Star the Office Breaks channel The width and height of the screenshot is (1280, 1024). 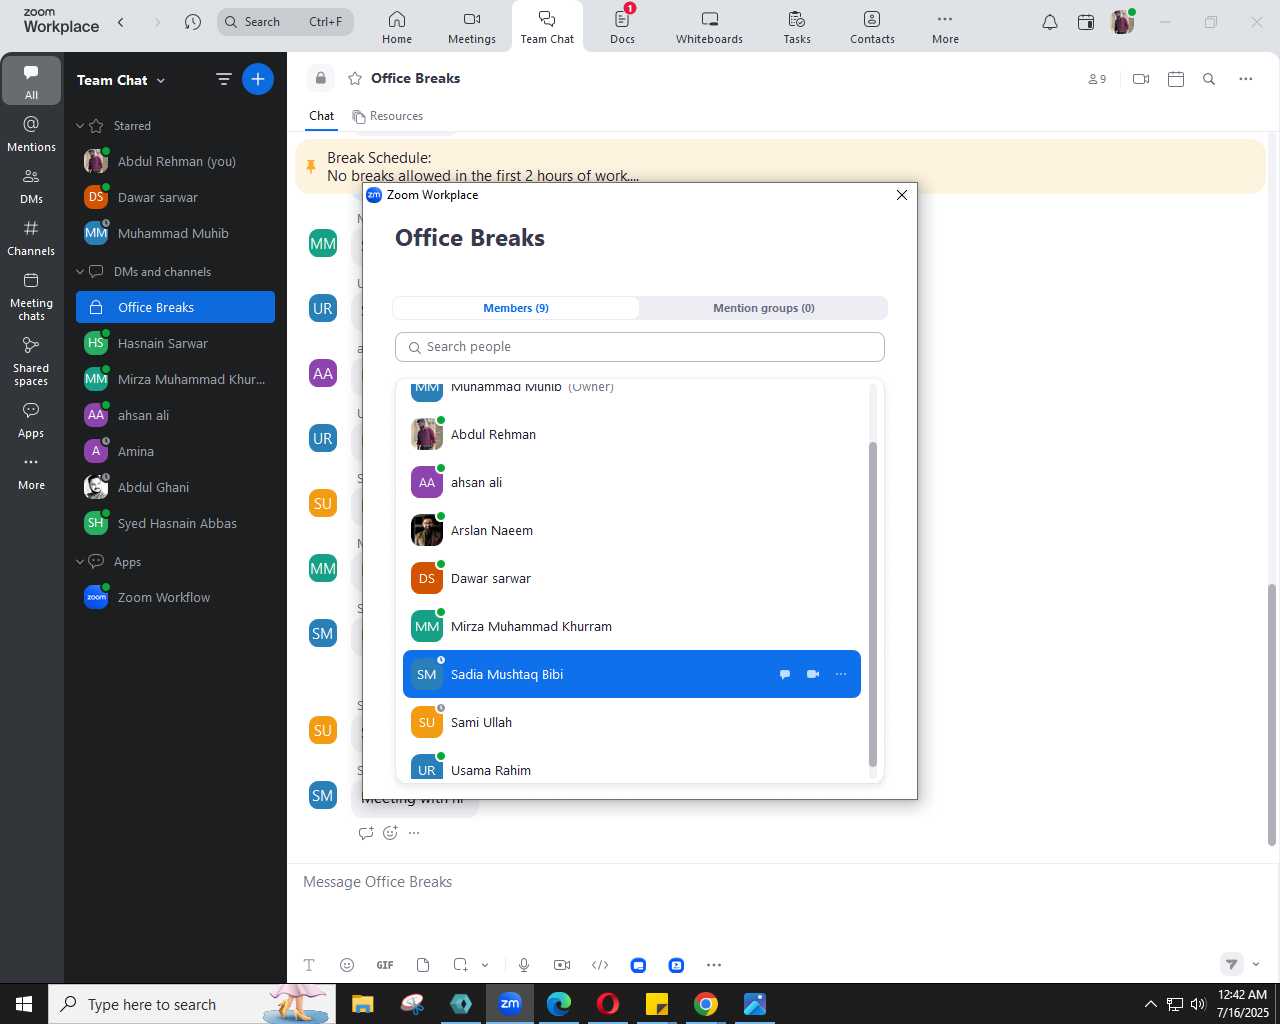click(355, 79)
